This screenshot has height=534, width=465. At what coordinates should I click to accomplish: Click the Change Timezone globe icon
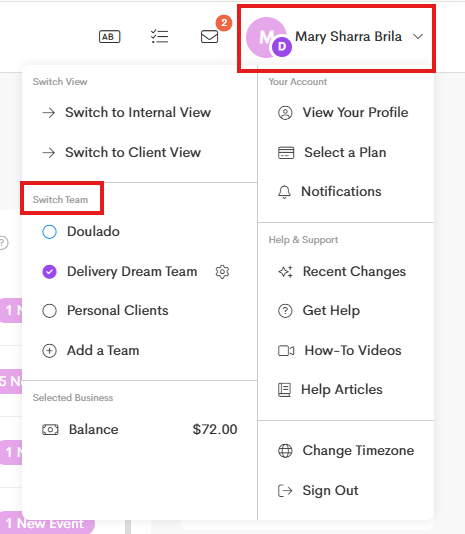tap(285, 451)
